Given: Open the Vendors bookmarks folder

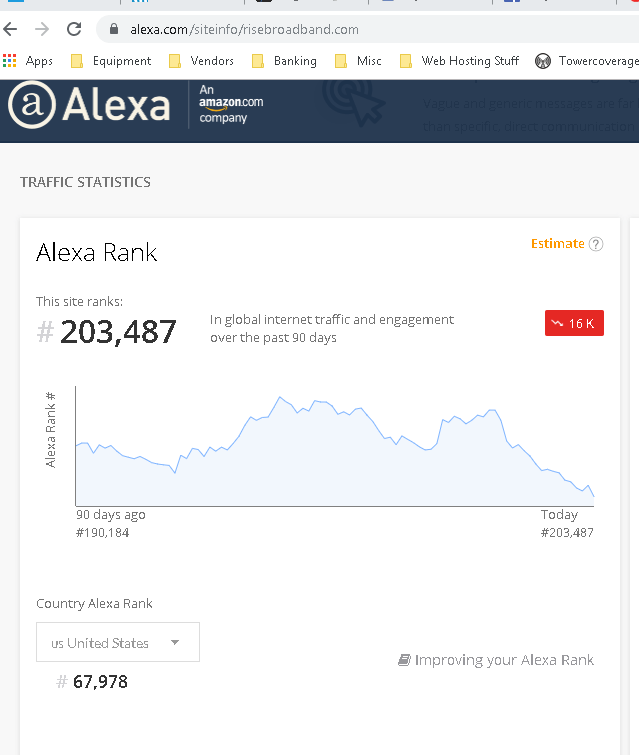Looking at the screenshot, I should 201,61.
